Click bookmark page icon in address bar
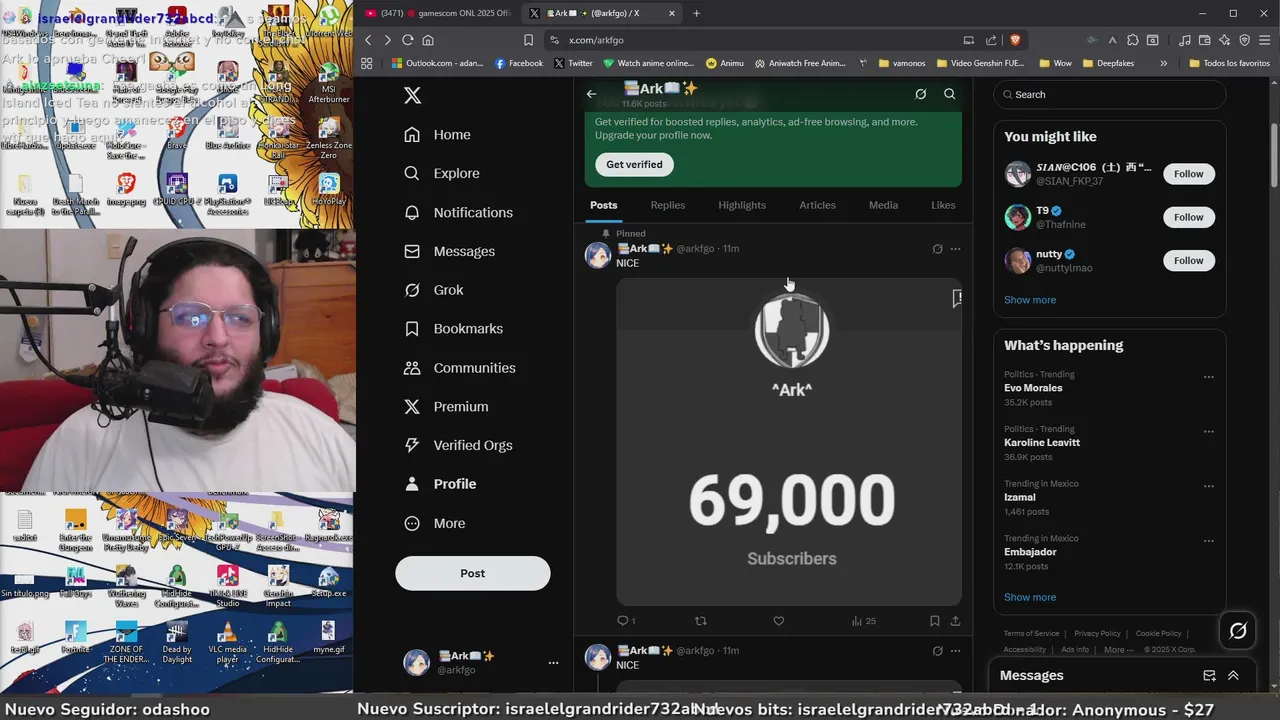1280x720 pixels. pos(528,40)
